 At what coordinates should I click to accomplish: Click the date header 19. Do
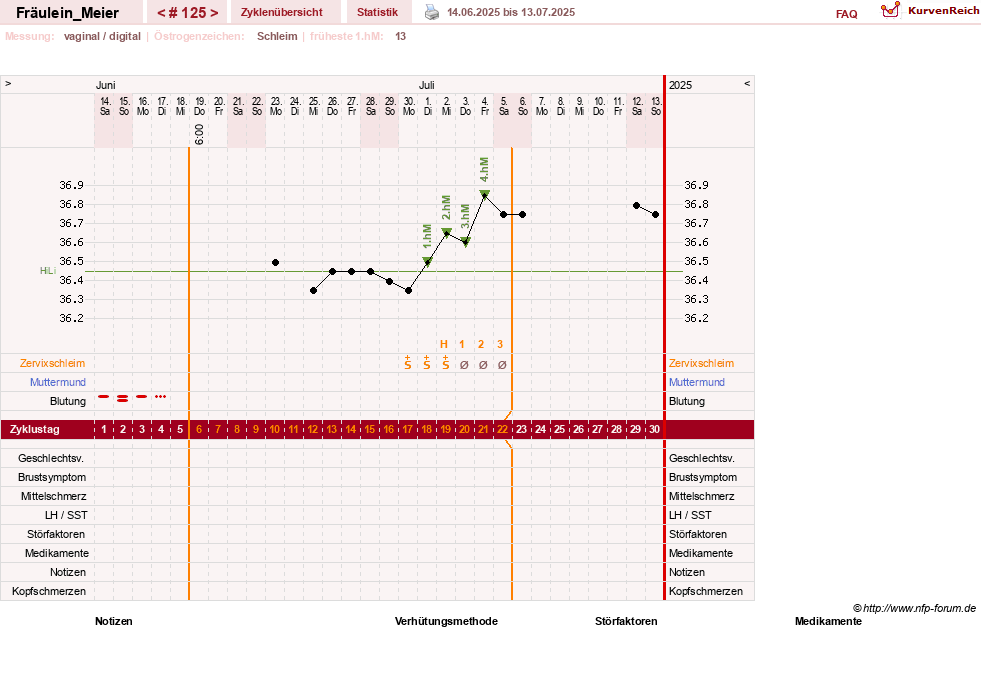pyautogui.click(x=200, y=106)
